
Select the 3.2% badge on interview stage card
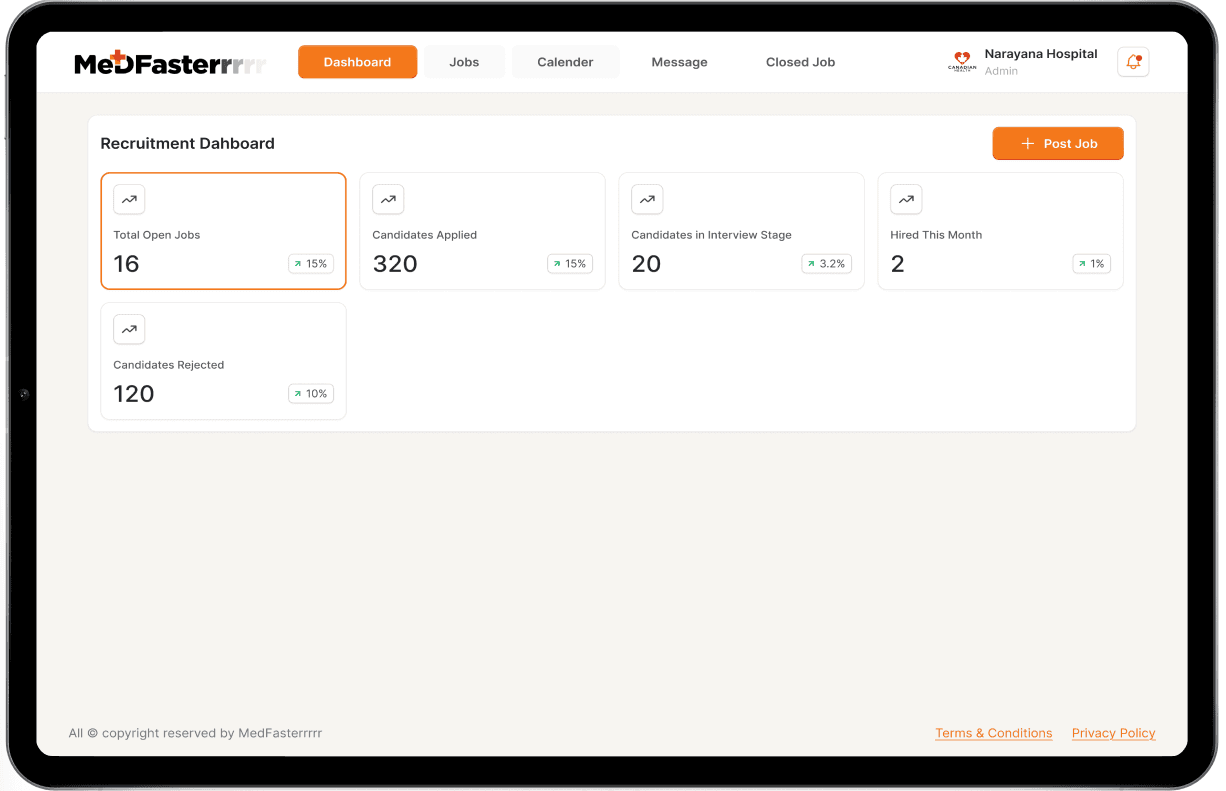tap(827, 263)
